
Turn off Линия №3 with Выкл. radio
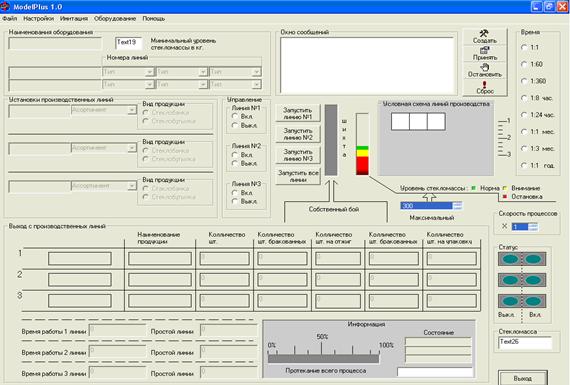pyautogui.click(x=235, y=201)
